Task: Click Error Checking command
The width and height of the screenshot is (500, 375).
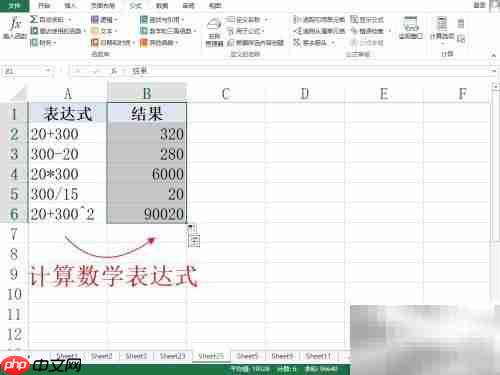Action: (x=367, y=31)
